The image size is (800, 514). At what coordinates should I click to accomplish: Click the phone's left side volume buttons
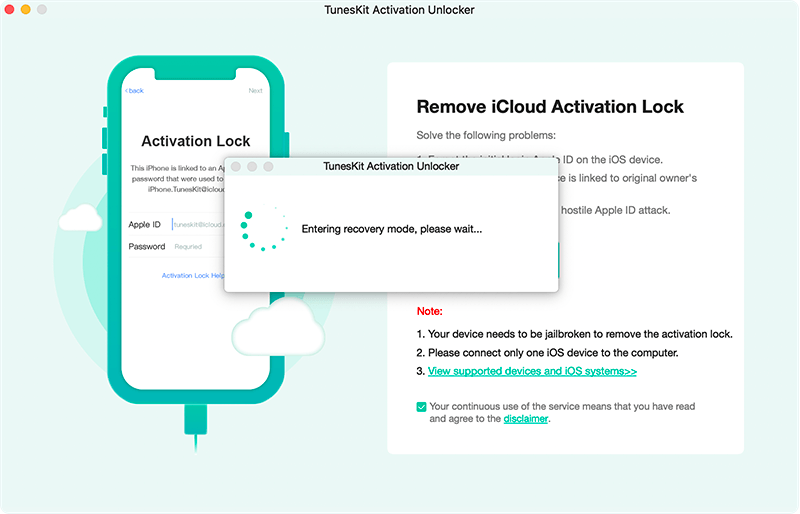pos(104,150)
